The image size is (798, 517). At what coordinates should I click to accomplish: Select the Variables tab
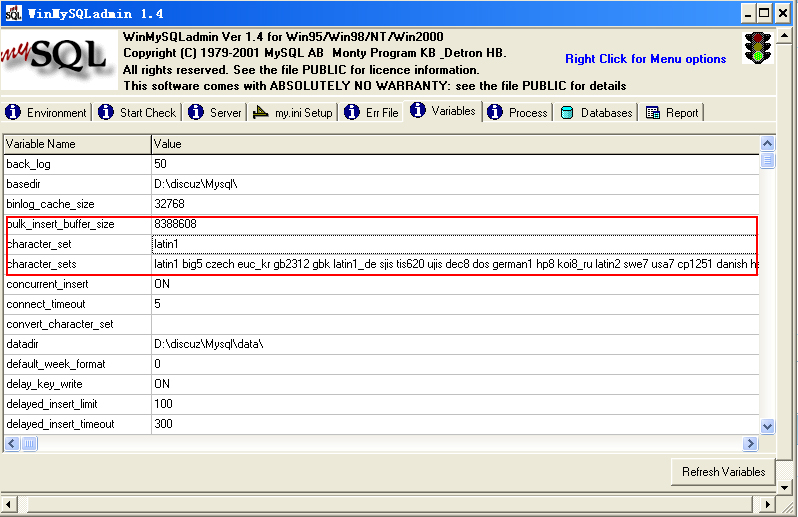tap(443, 111)
